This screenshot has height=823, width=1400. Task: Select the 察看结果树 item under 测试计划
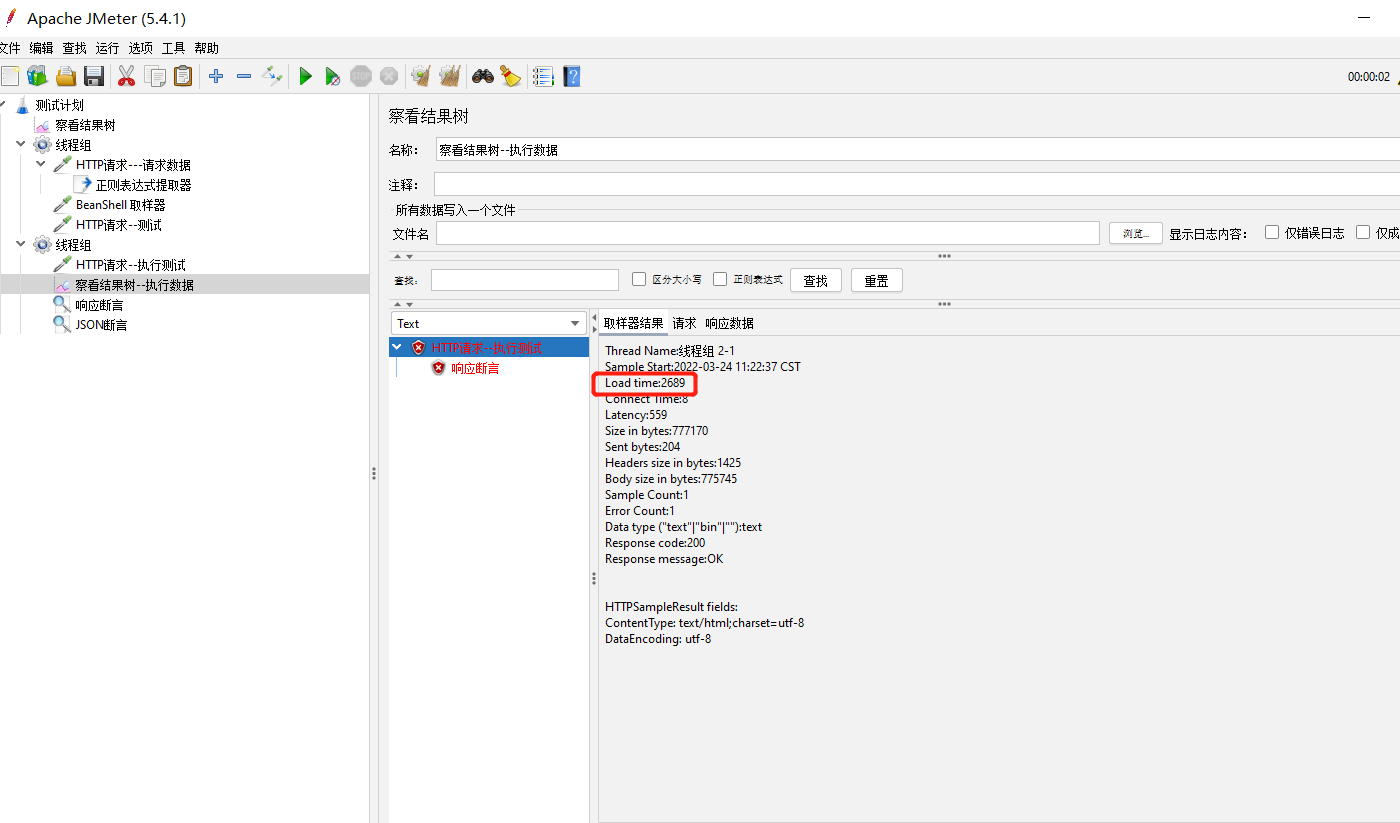pos(85,125)
